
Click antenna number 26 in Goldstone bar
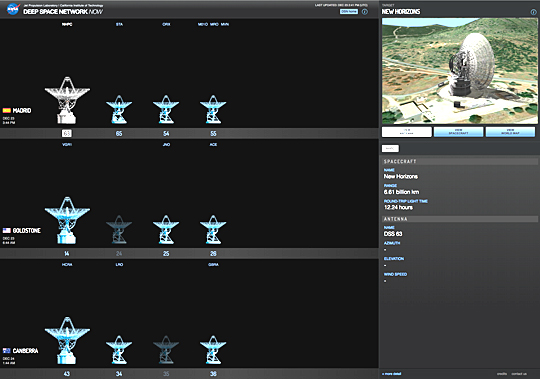tap(213, 254)
